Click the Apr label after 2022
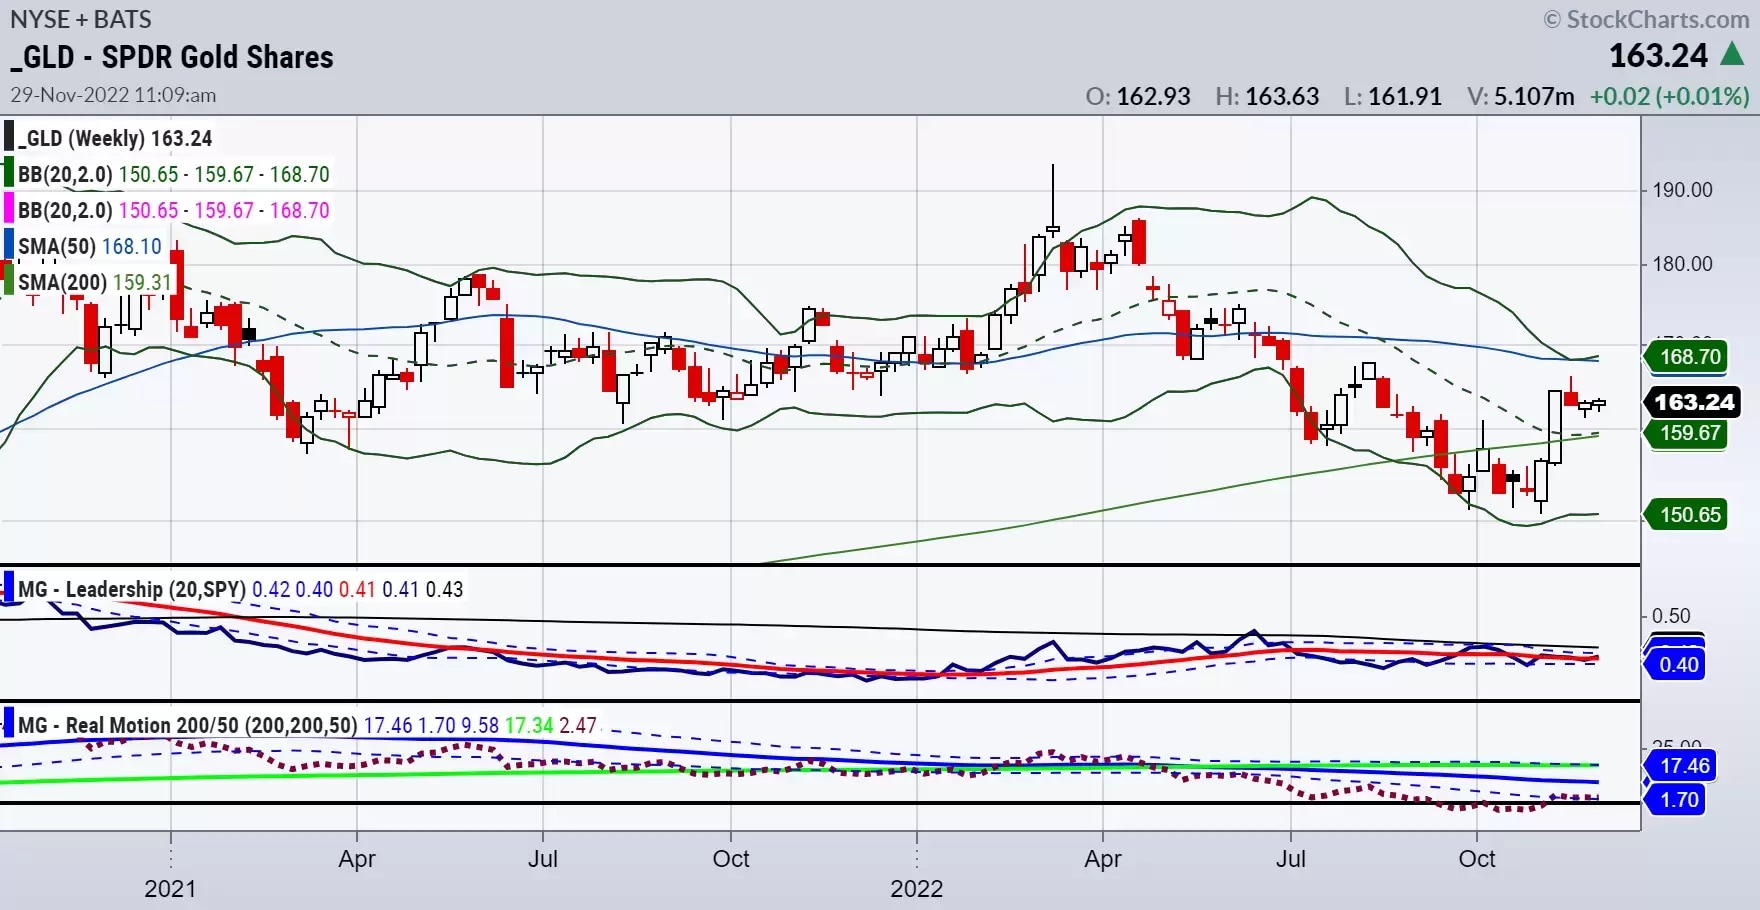Viewport: 1760px width, 910px height. pyautogui.click(x=1103, y=859)
